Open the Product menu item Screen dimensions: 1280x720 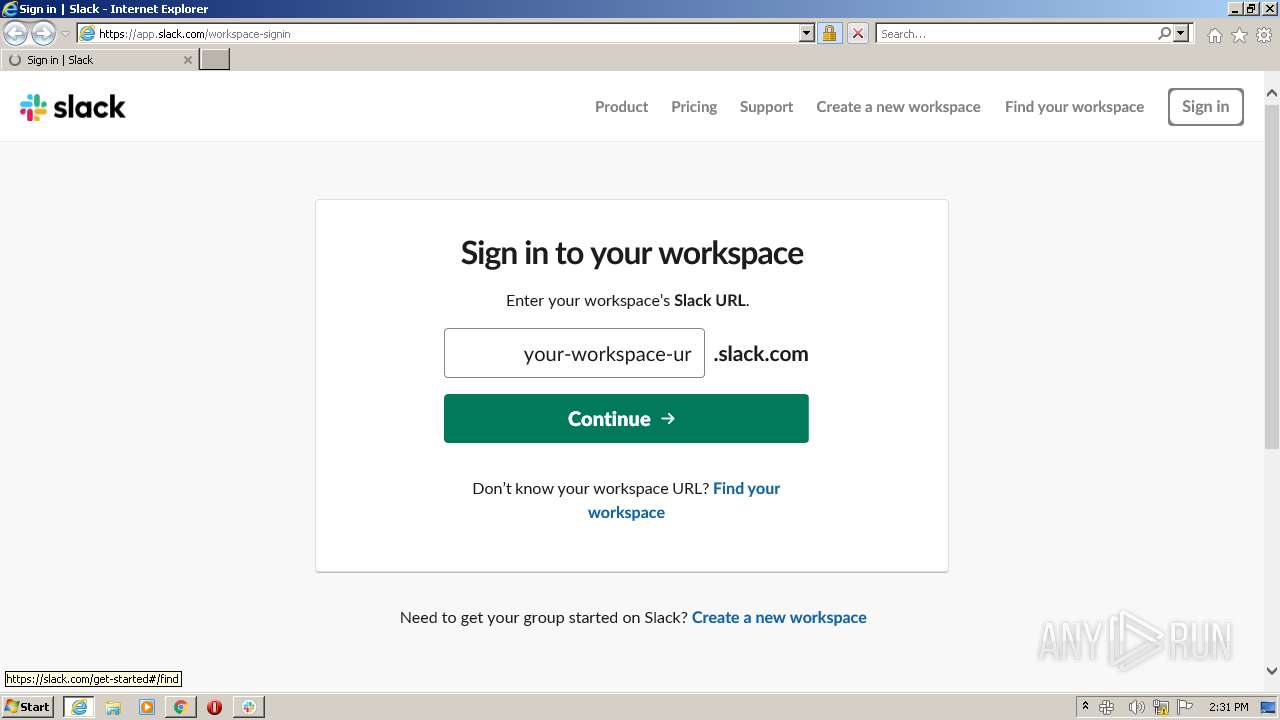pos(621,107)
